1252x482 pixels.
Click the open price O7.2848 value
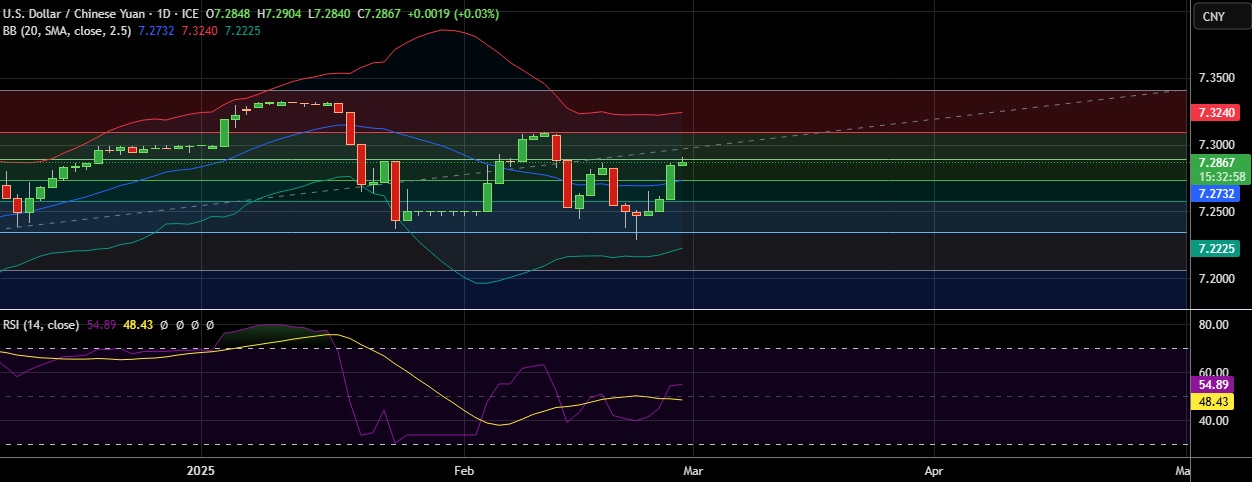229,14
